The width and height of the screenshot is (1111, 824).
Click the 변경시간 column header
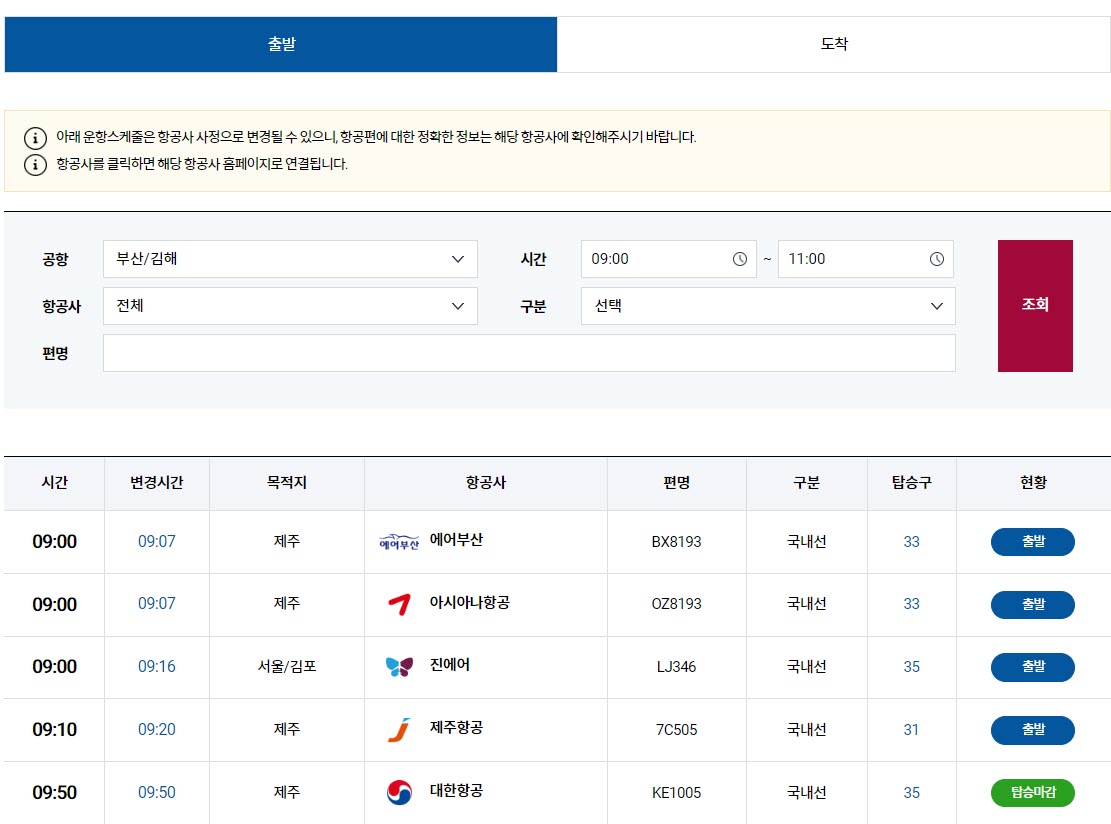(157, 482)
